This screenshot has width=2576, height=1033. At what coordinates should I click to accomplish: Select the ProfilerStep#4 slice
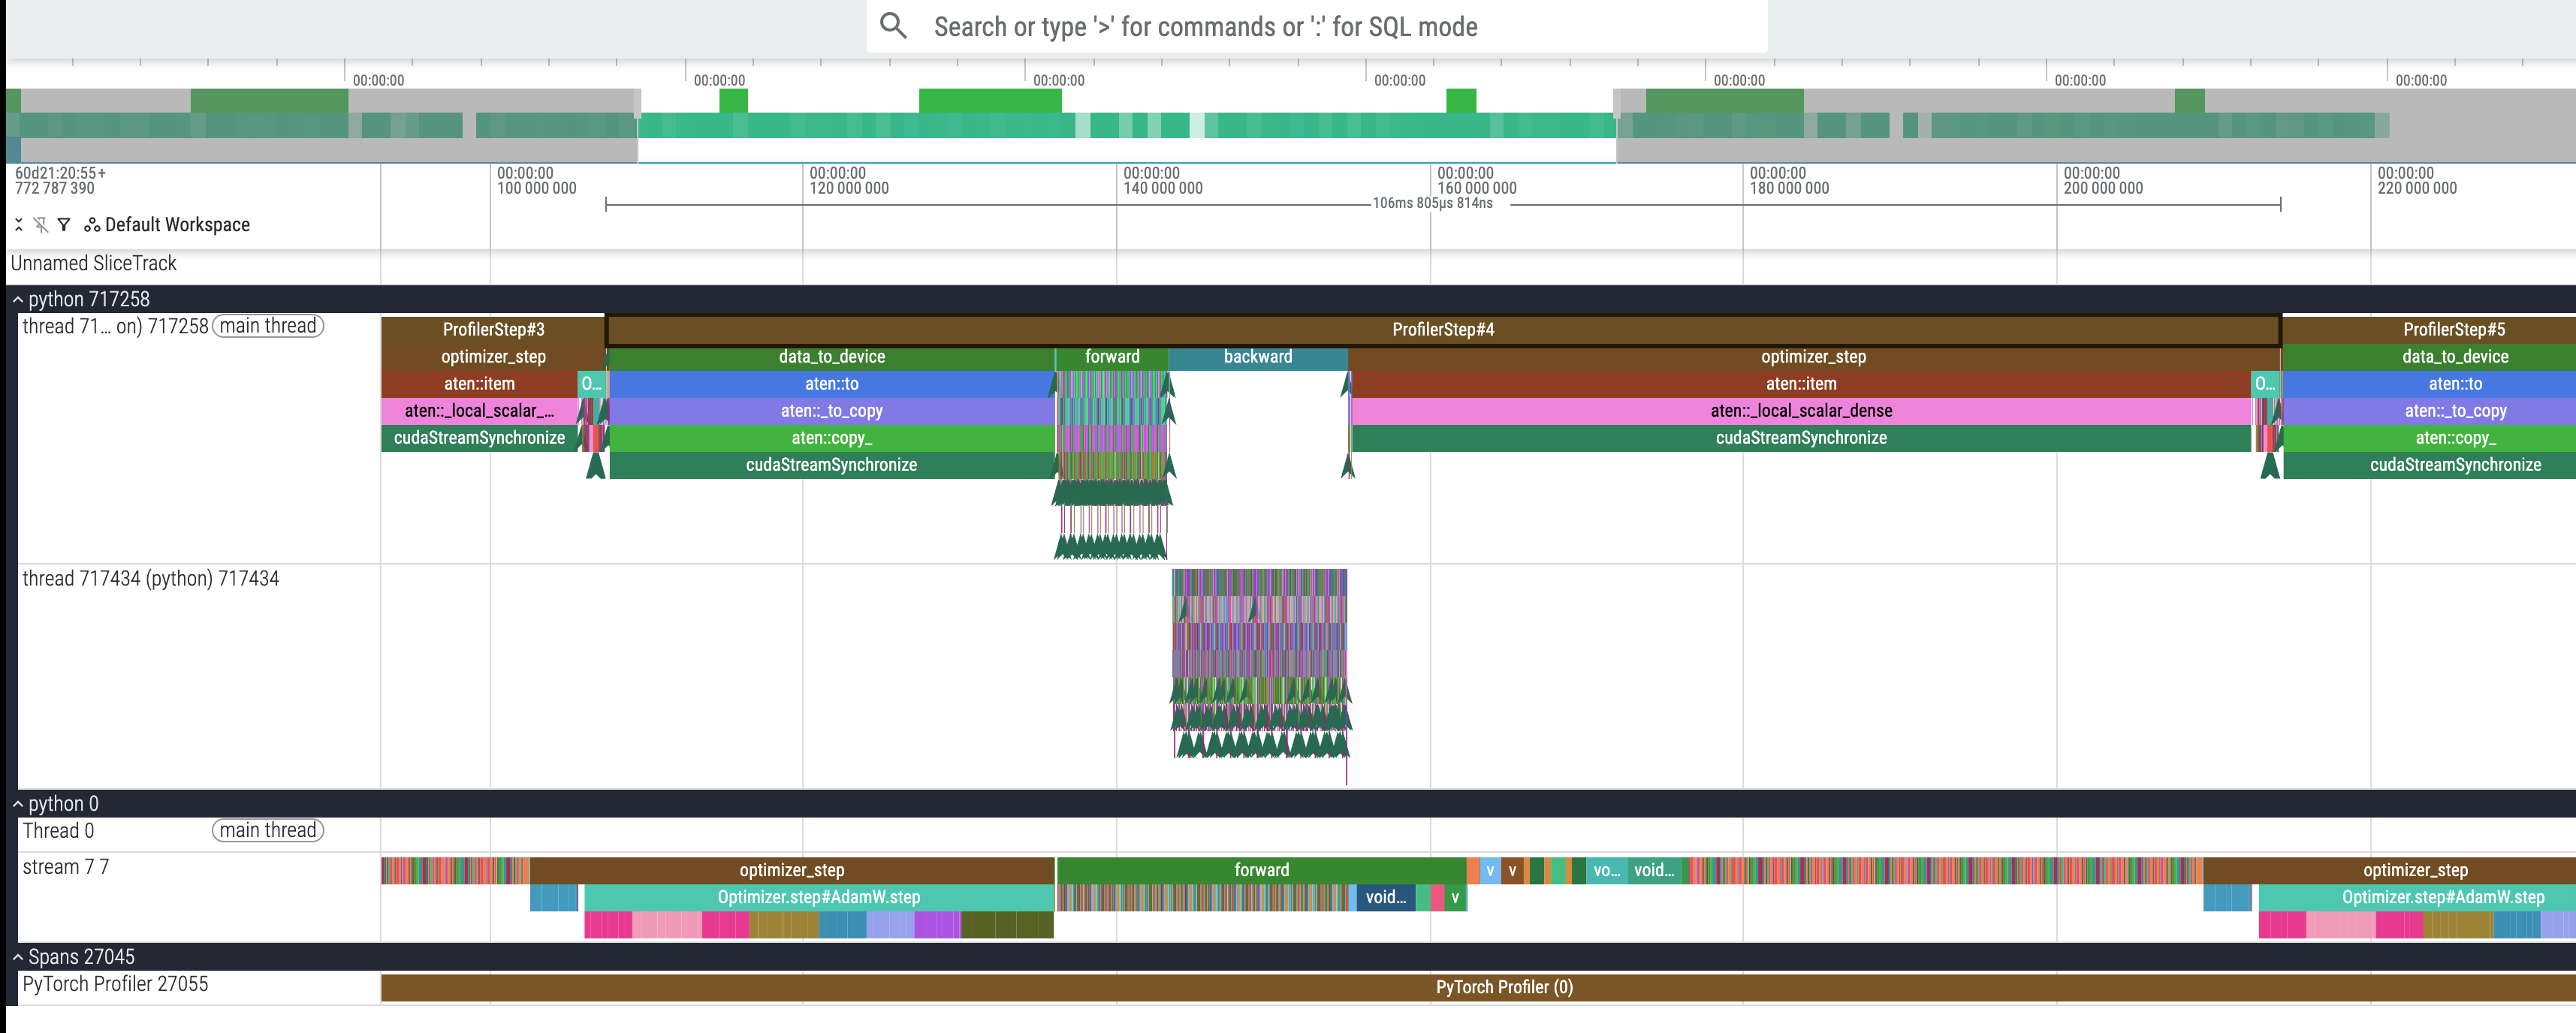pos(1442,330)
